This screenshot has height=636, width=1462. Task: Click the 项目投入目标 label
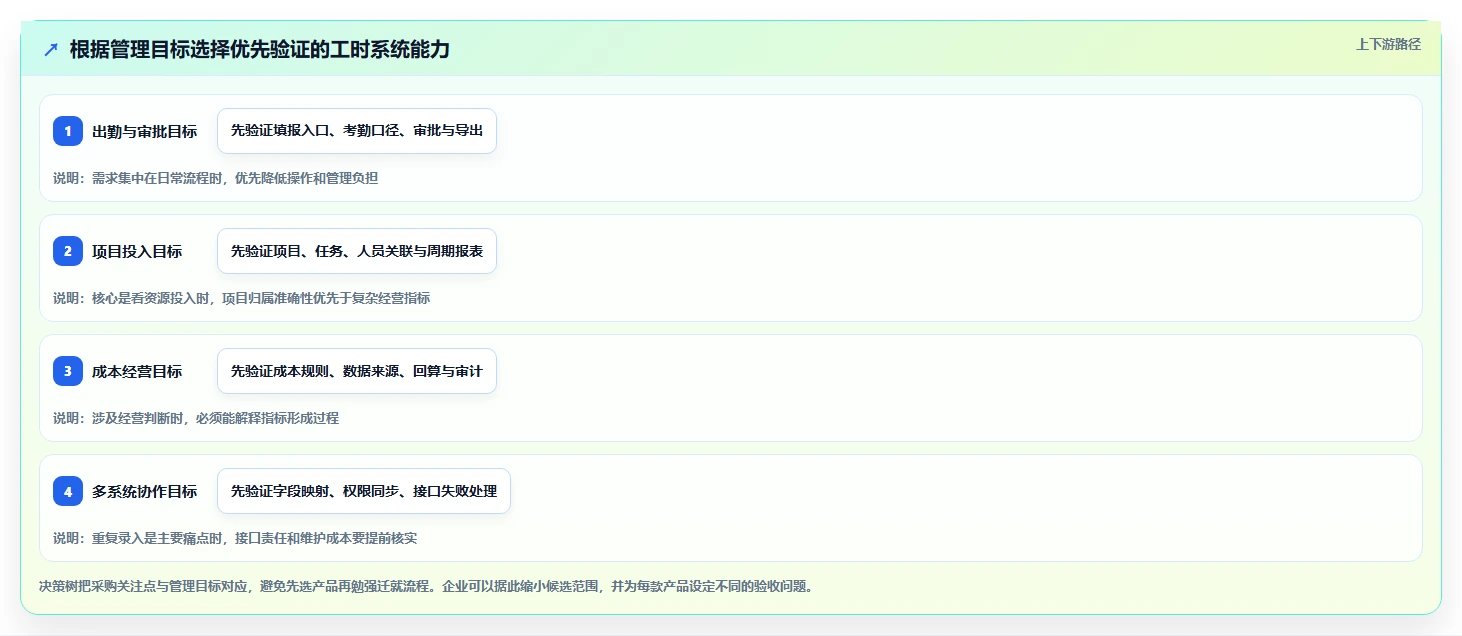tap(137, 251)
